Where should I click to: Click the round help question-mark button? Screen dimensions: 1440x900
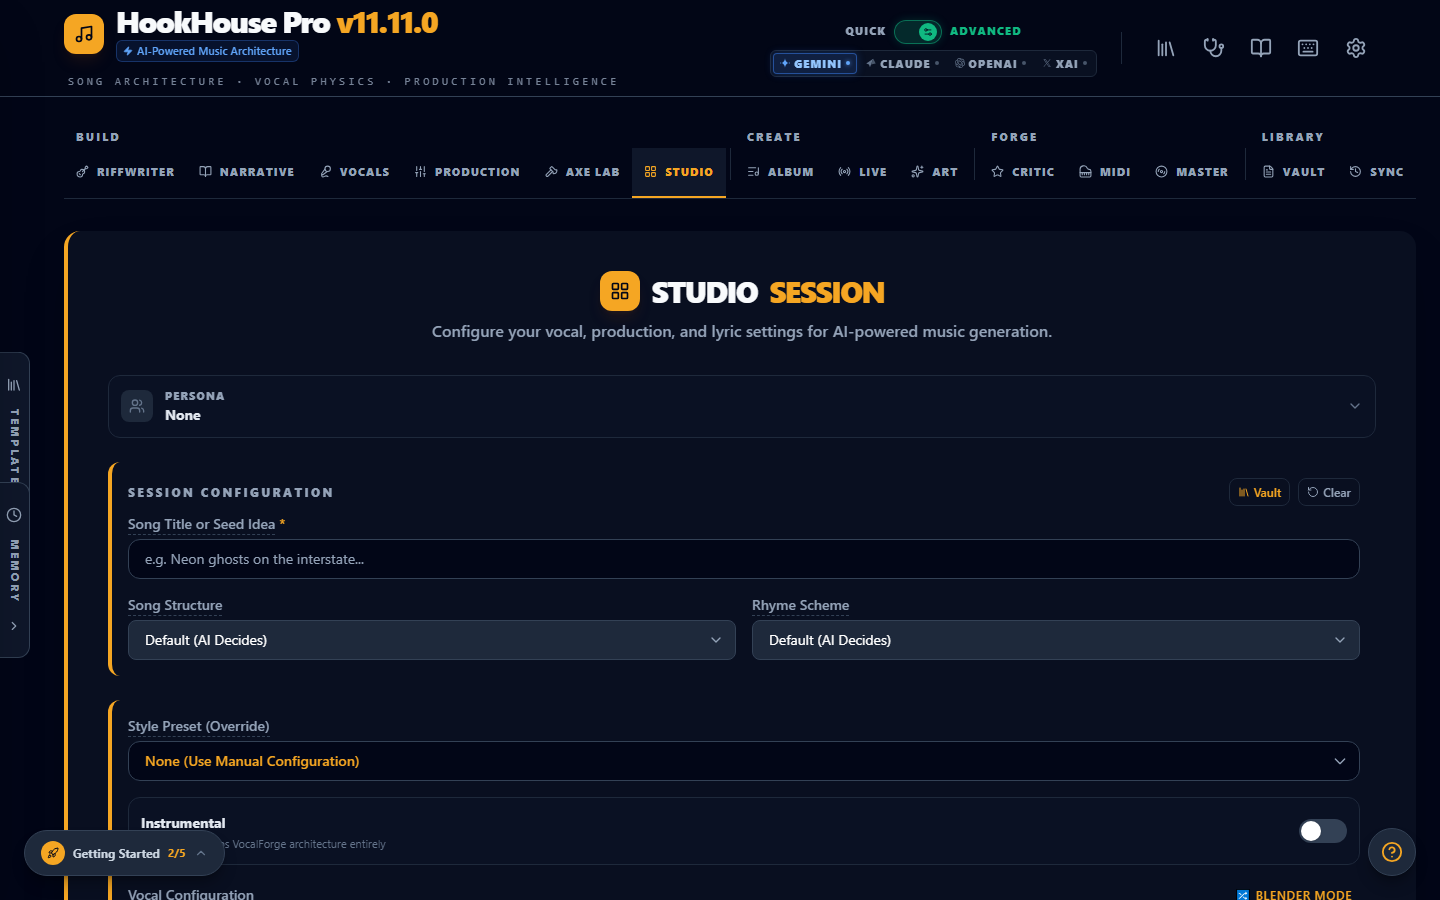click(x=1391, y=852)
